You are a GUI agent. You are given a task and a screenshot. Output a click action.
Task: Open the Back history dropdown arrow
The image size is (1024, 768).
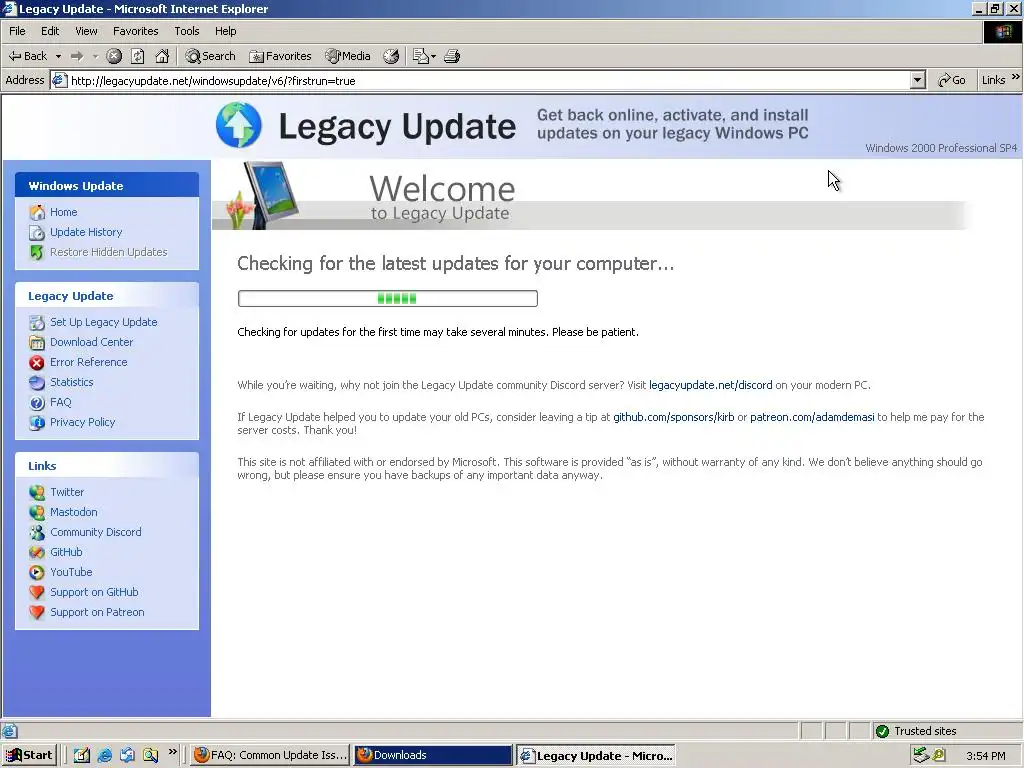coord(58,56)
